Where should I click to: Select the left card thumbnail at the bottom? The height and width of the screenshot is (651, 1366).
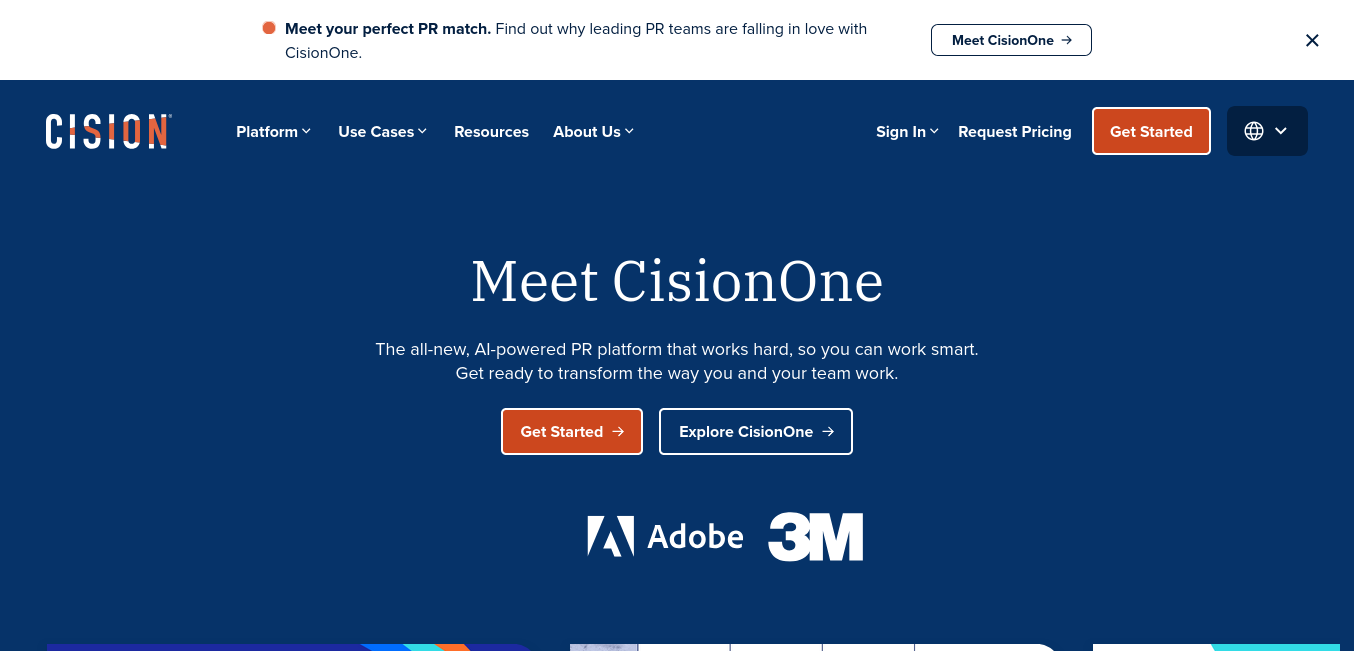coord(290,647)
